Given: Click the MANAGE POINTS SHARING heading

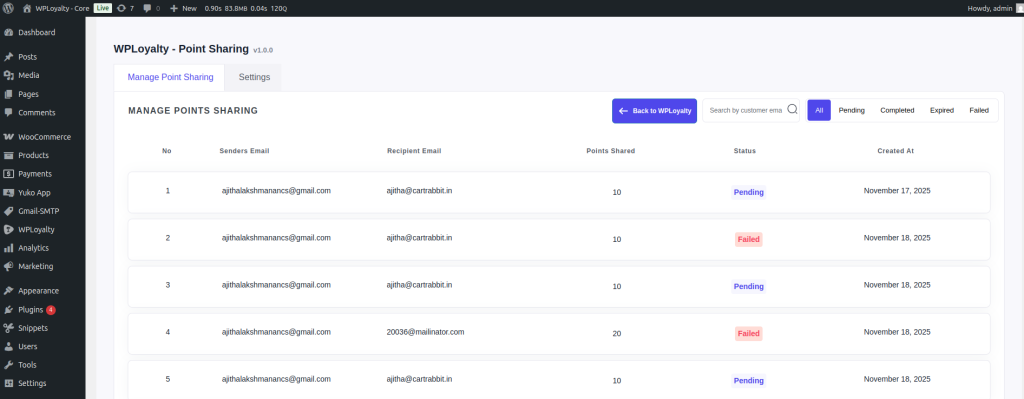Looking at the screenshot, I should click(193, 110).
